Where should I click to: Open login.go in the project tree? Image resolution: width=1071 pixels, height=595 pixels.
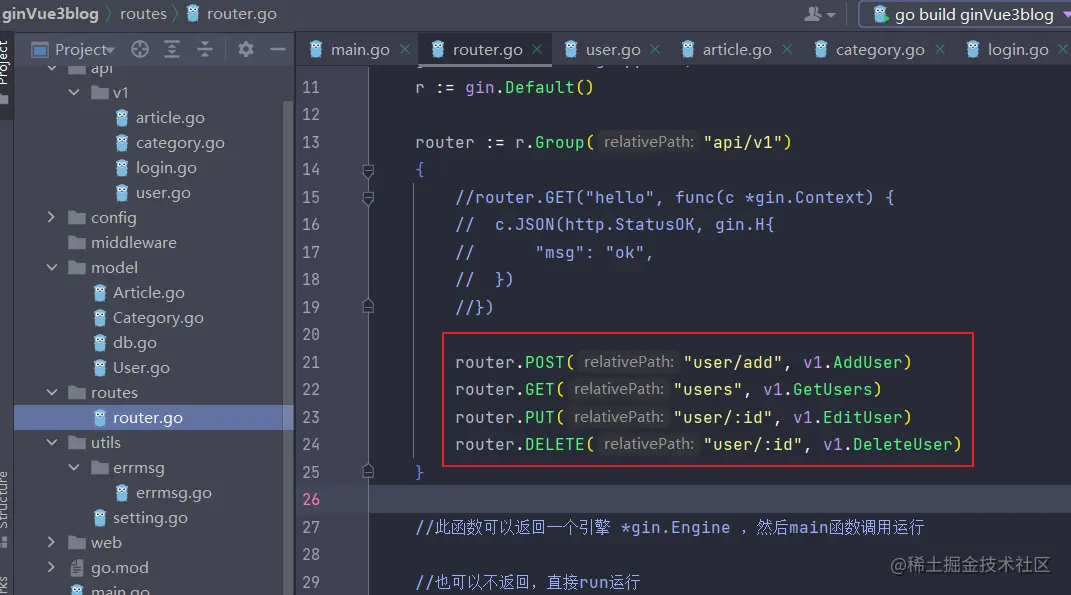click(166, 167)
